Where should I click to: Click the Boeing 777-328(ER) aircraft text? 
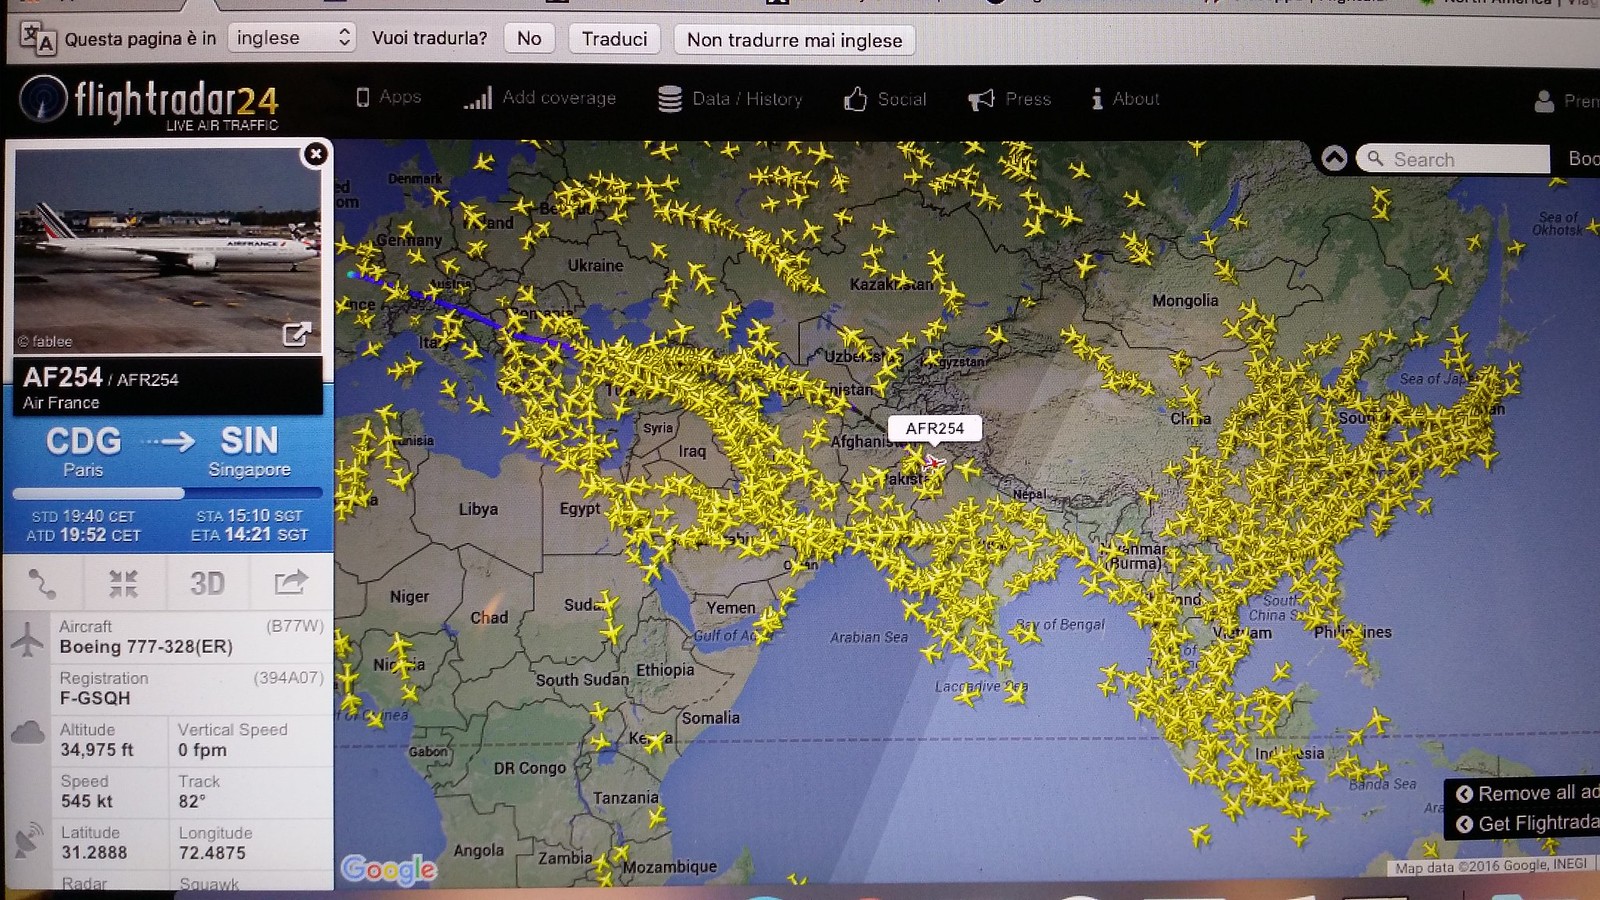pos(146,647)
